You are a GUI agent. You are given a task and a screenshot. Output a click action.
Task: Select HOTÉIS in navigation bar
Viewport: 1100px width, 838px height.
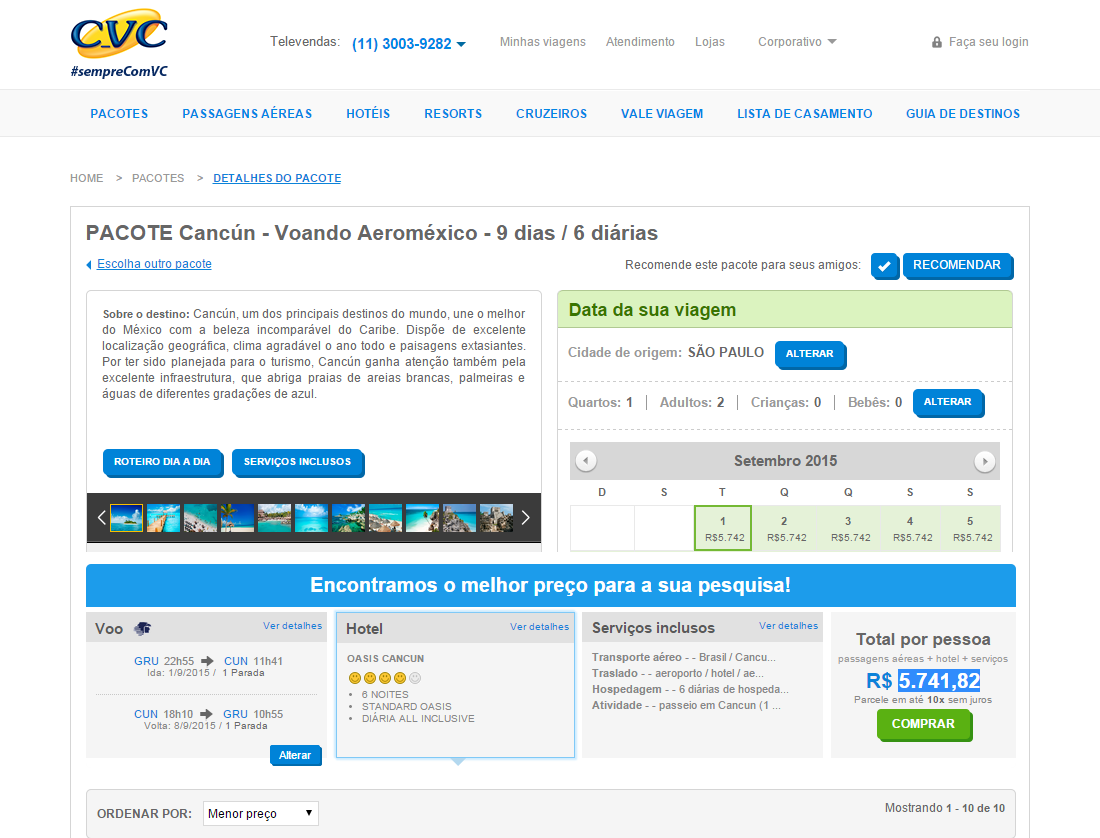(368, 114)
